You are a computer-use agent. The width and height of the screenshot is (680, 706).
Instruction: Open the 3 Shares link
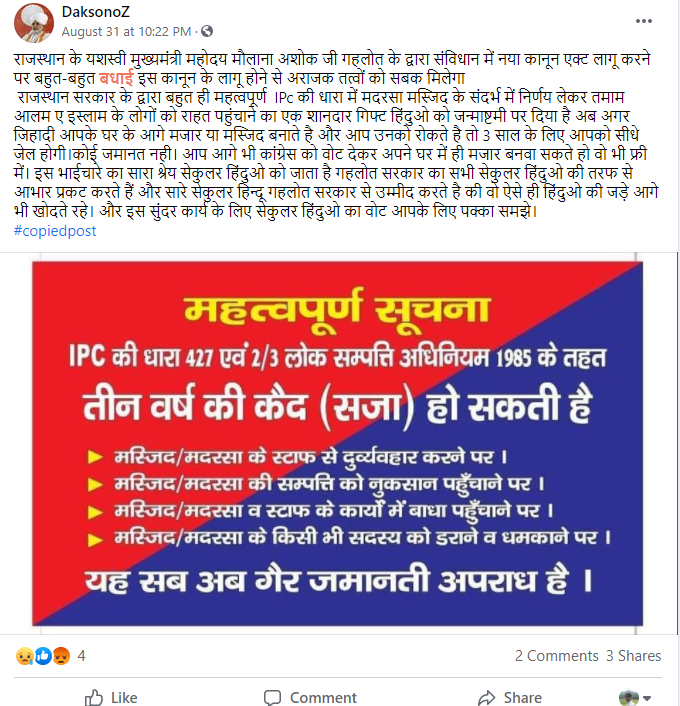pos(634,656)
